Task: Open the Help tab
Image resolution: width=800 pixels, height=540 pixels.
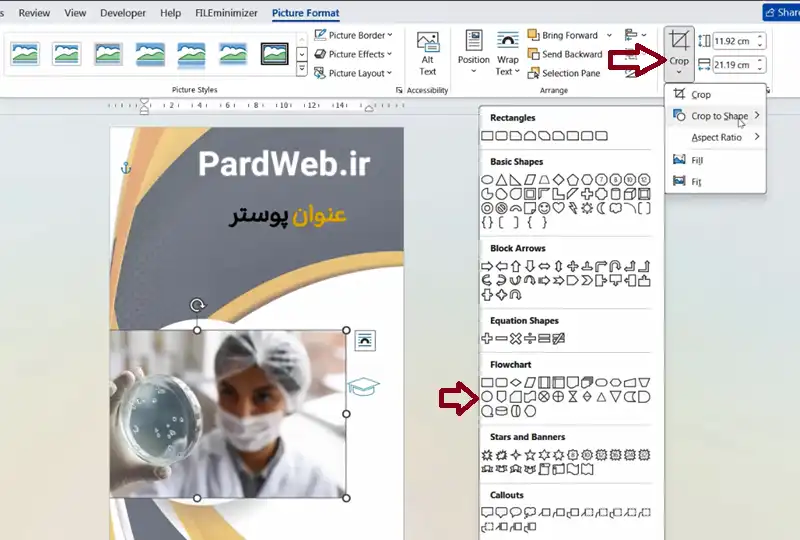Action: pos(170,13)
